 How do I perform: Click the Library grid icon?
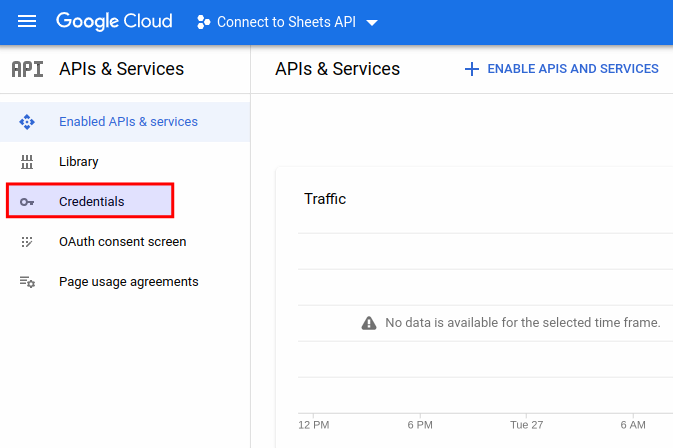point(27,162)
